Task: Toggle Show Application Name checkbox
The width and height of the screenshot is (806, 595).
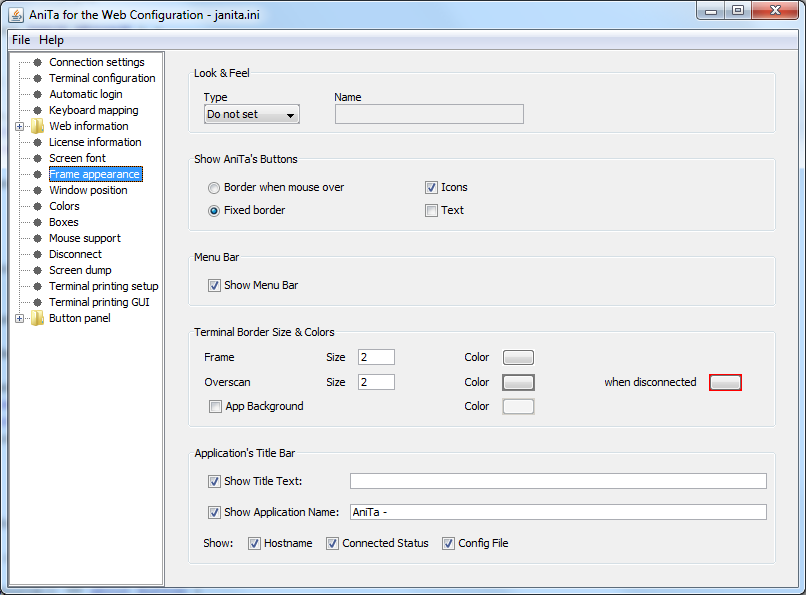Action: [x=214, y=512]
